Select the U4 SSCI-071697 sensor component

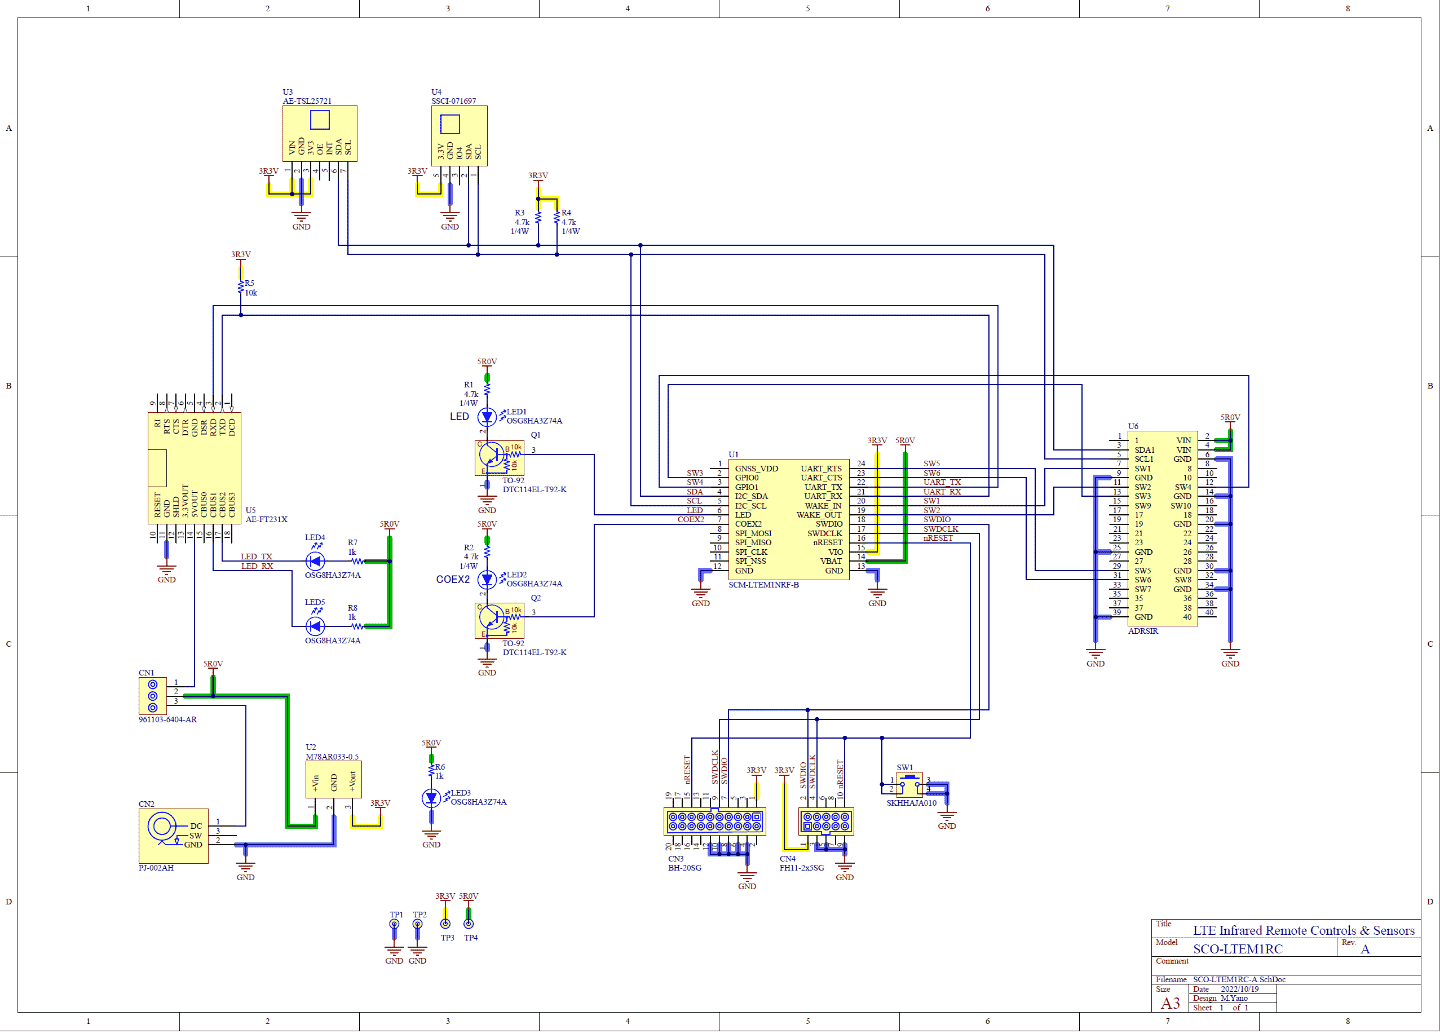459,136
